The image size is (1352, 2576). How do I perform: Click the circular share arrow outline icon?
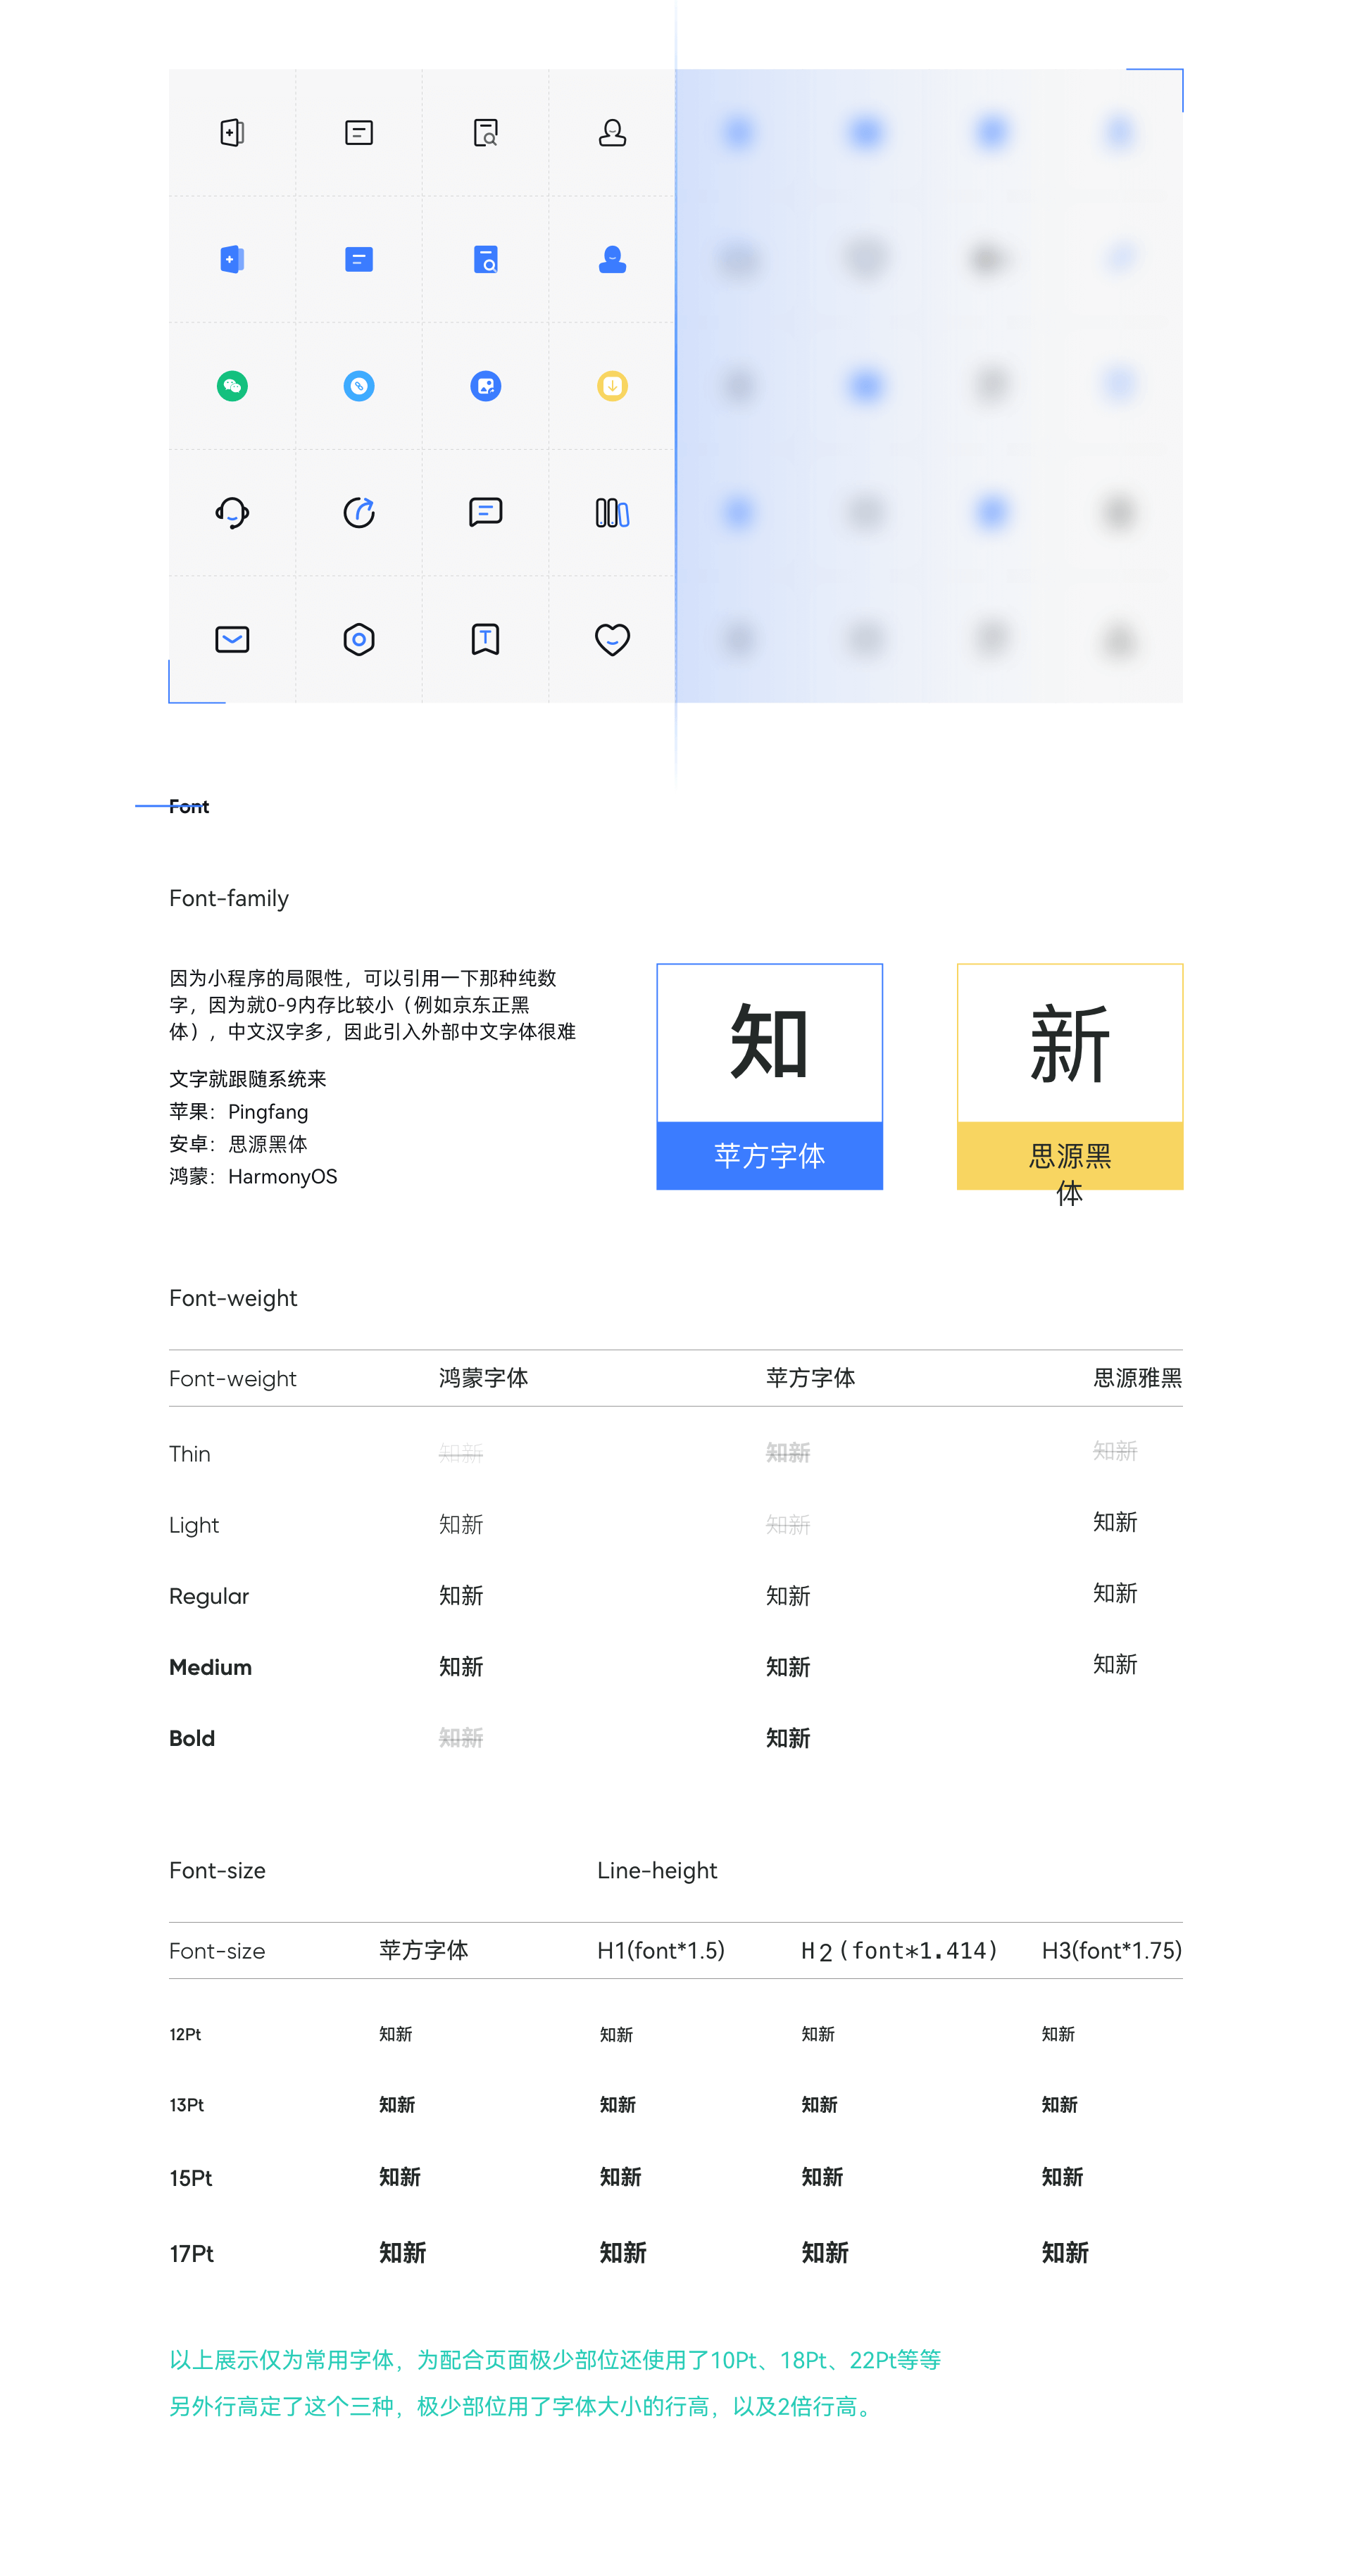pos(359,513)
